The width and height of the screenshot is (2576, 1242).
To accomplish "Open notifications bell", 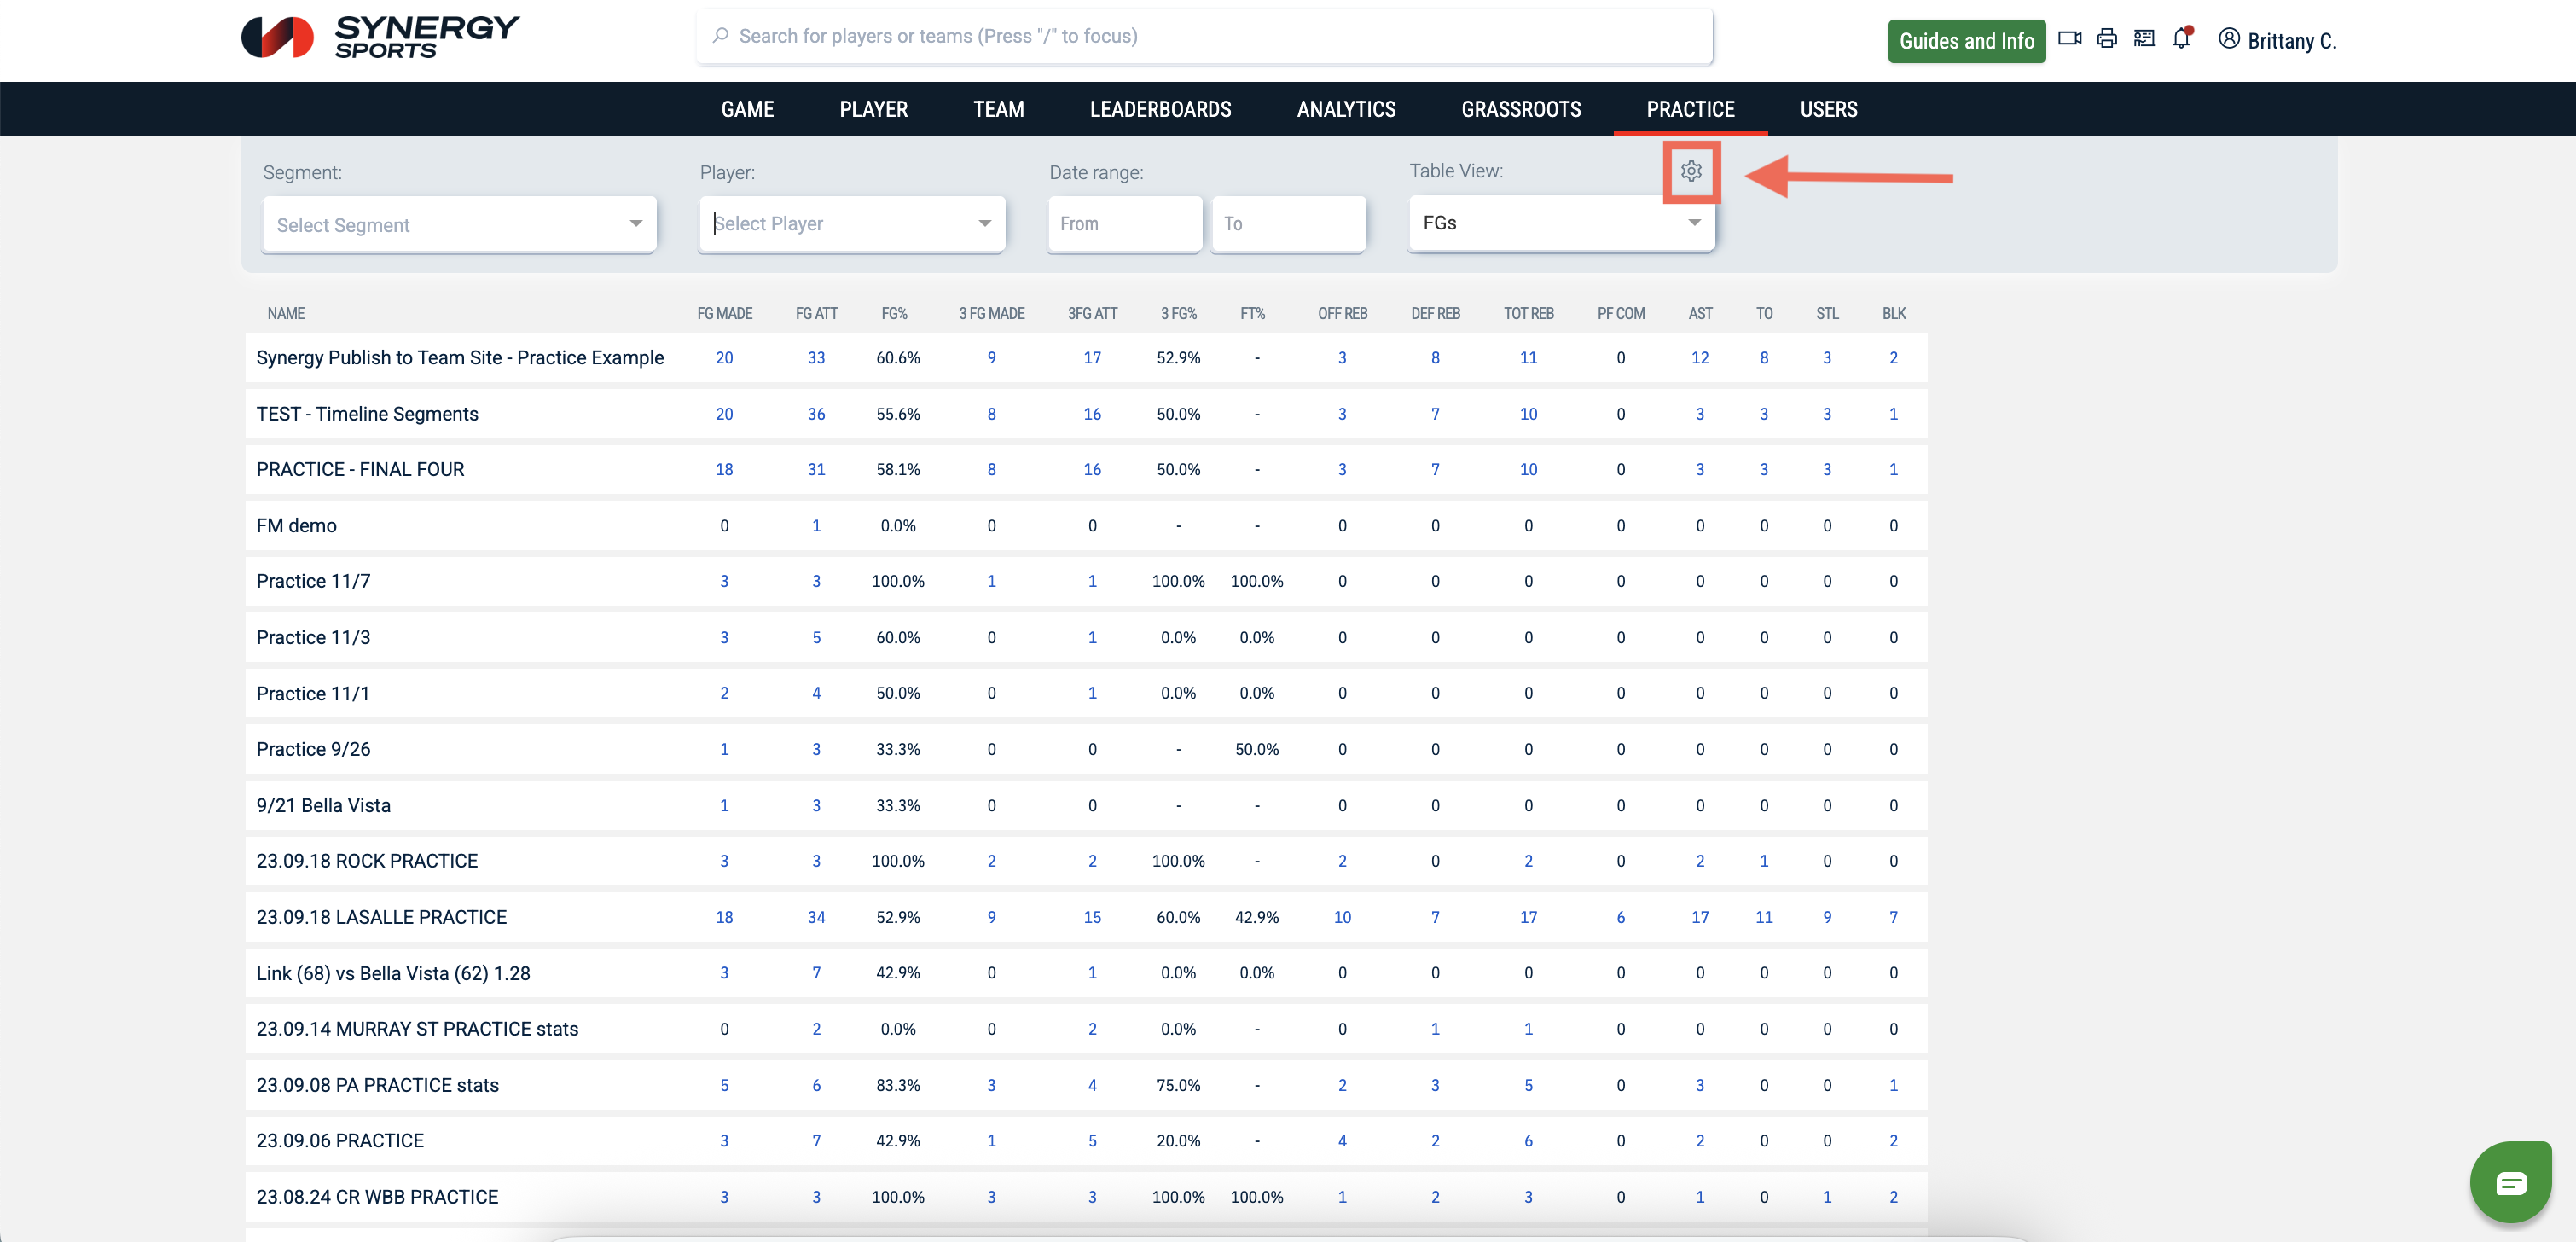I will [2182, 39].
